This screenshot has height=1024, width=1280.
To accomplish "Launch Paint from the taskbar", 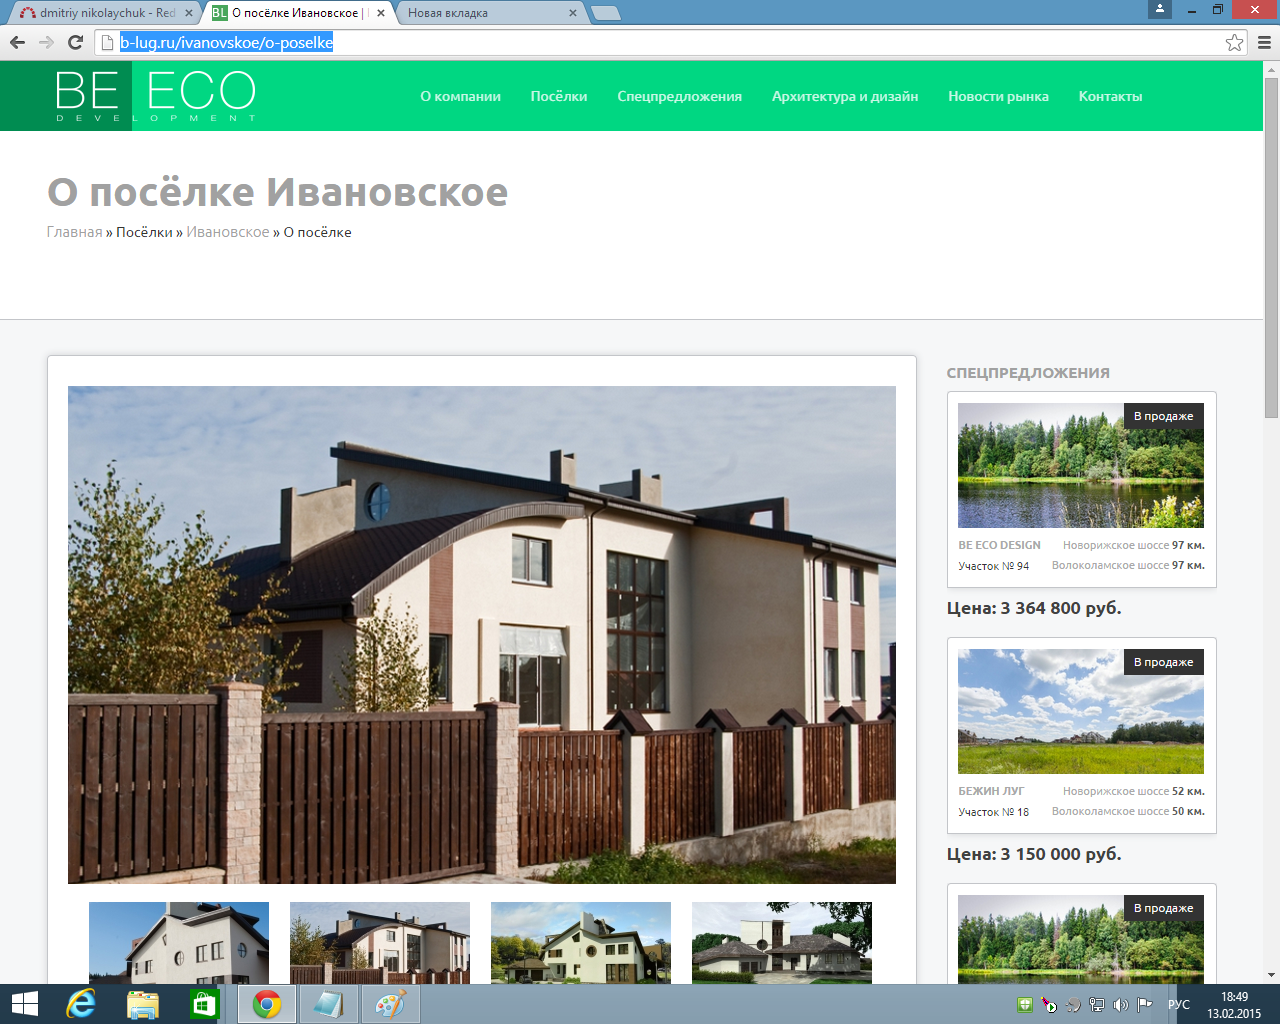I will pyautogui.click(x=390, y=1004).
